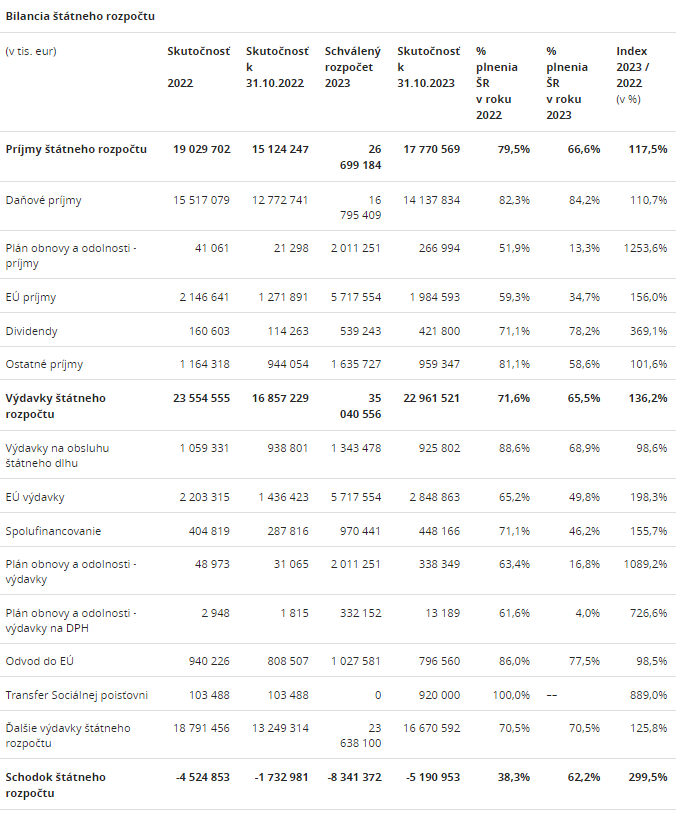Screen dimensions: 692x818
Task: Select the 'Transfer Sociálnej poisťovni' row label
Action: (77, 695)
